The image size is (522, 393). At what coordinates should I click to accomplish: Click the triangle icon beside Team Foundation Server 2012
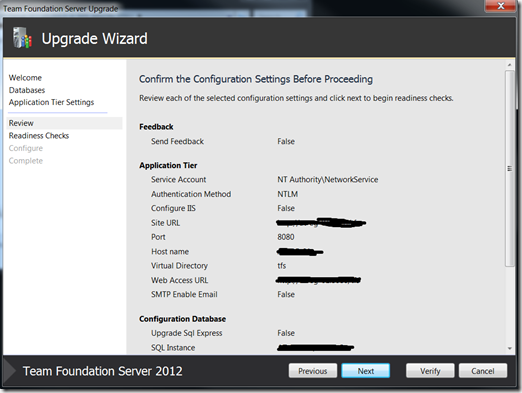[10, 371]
